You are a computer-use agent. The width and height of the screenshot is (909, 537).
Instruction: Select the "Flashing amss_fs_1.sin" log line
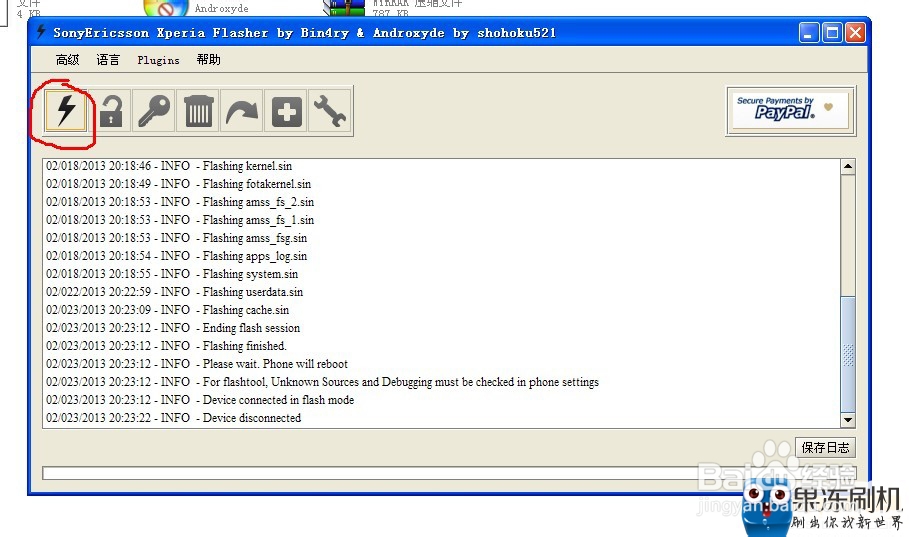click(x=180, y=220)
